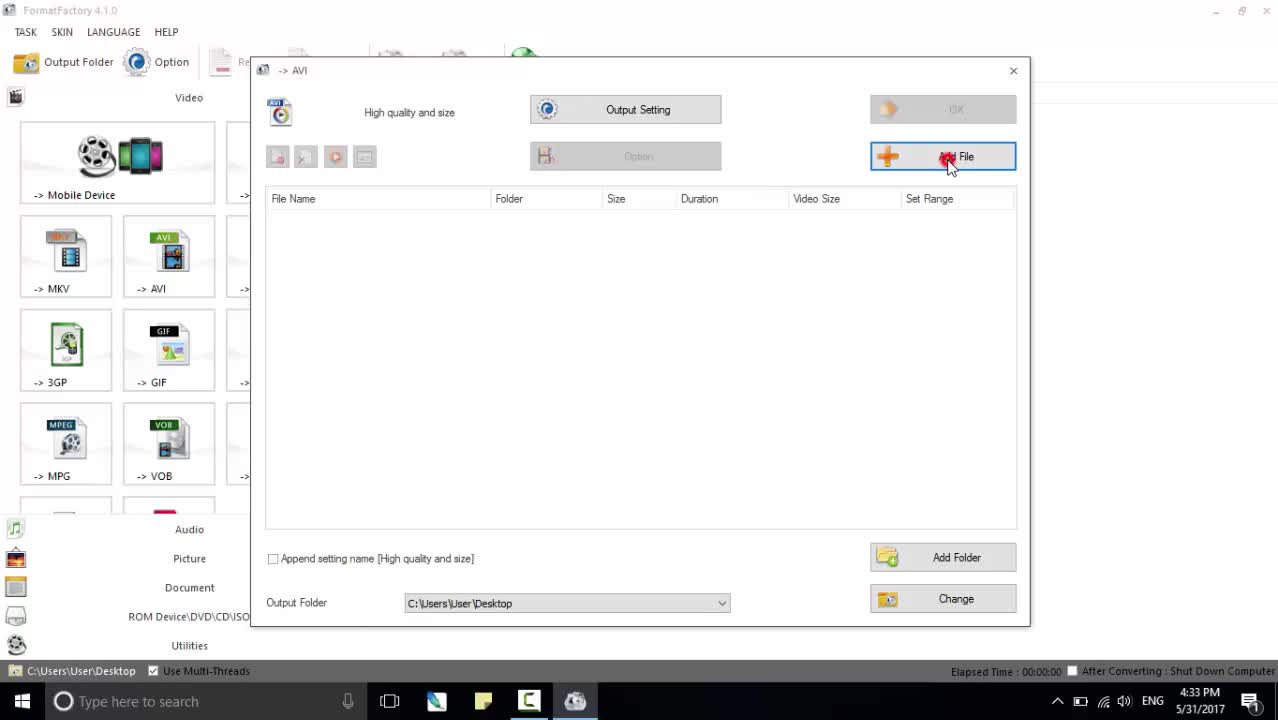Click the Folder column header
This screenshot has width=1278, height=720.
coord(547,199)
